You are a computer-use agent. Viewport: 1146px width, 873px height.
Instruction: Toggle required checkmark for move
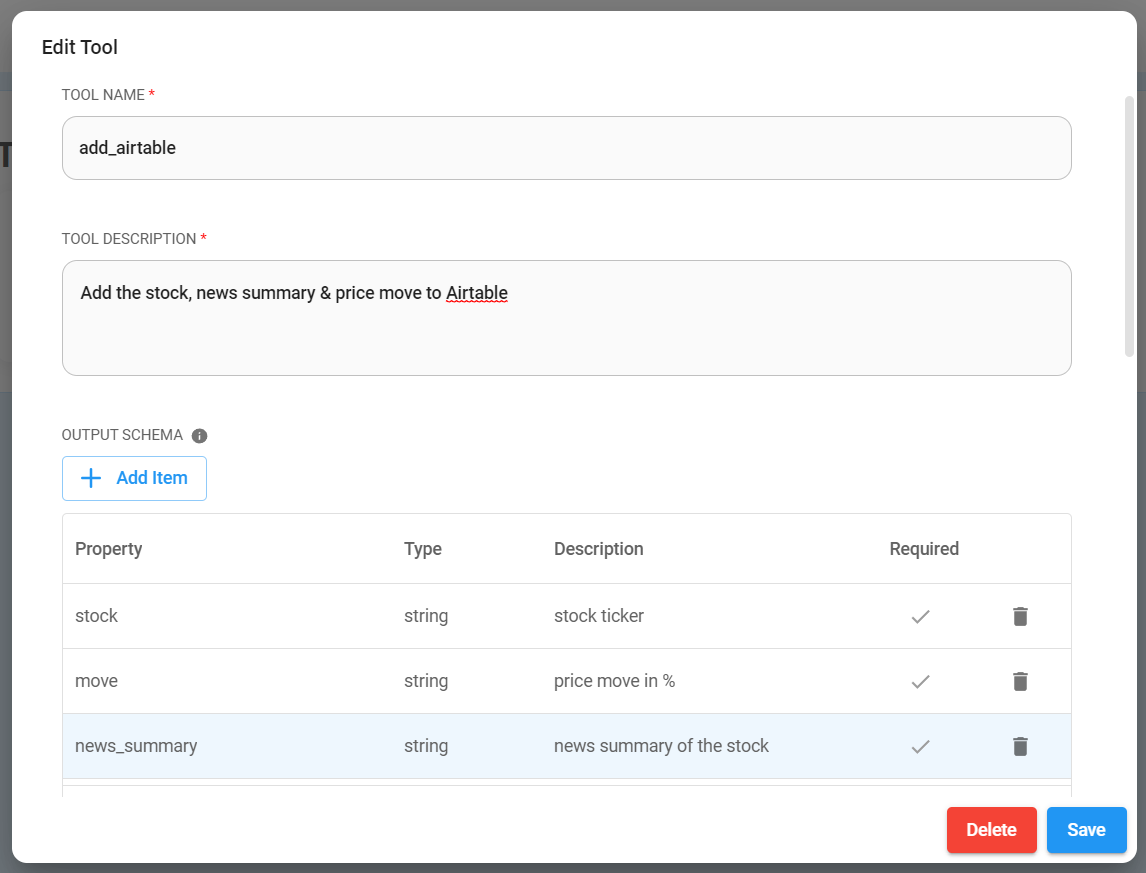[921, 681]
